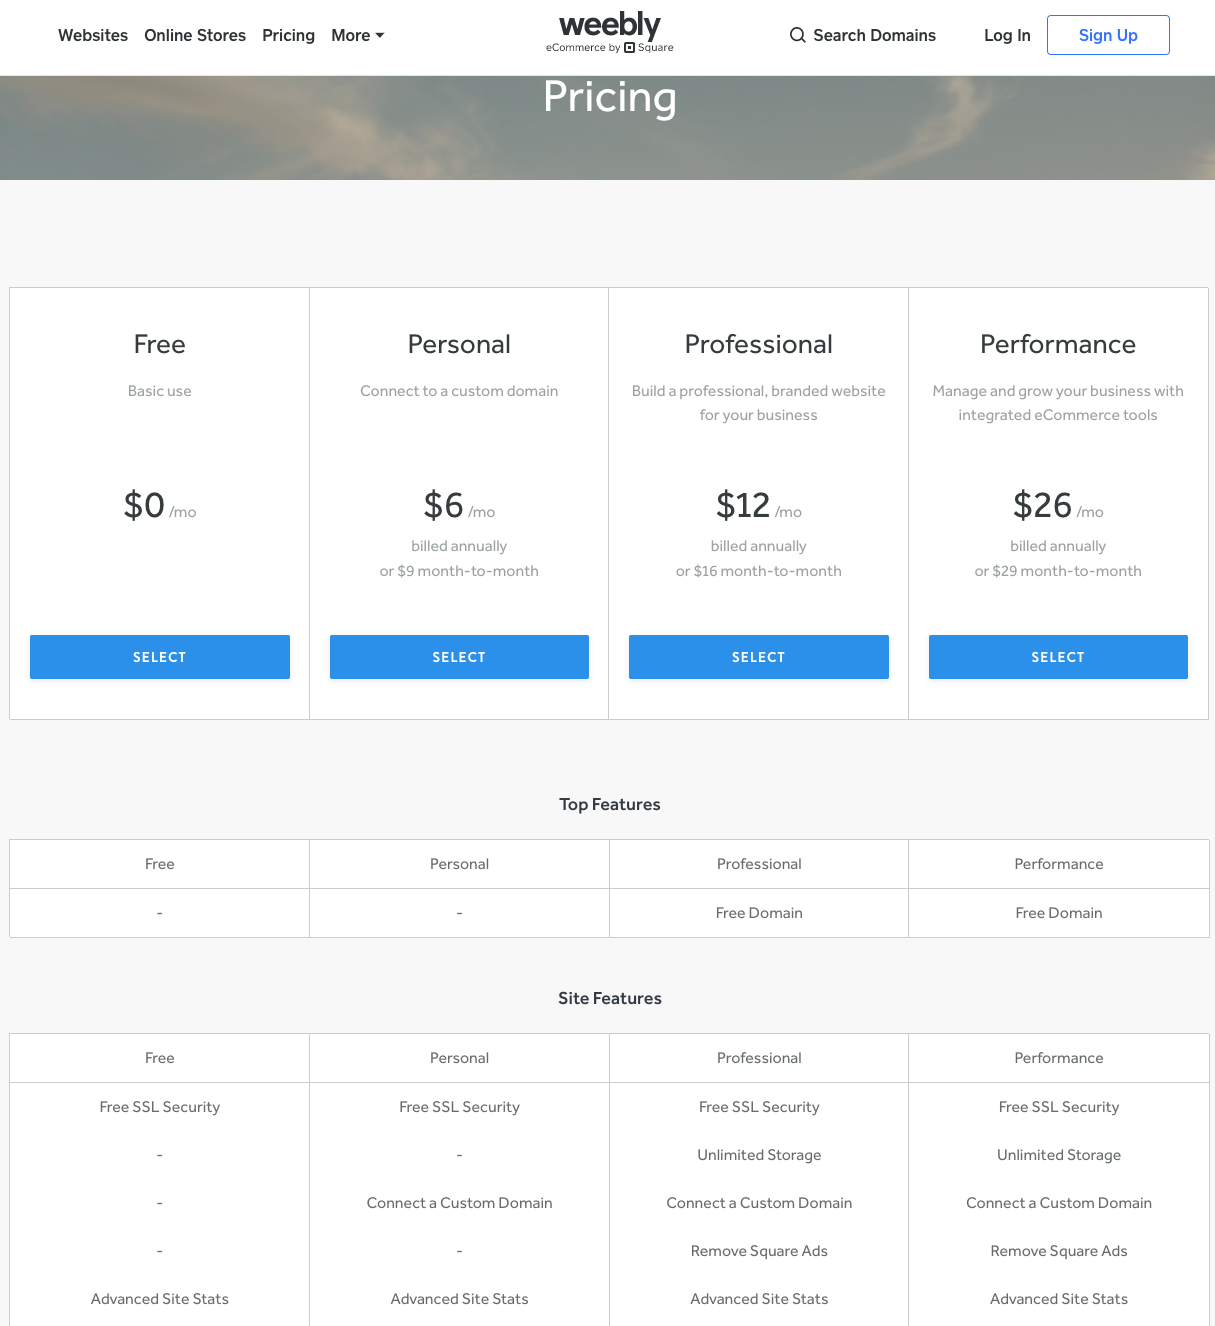Click Personal column in Site Features

pyautogui.click(x=459, y=1058)
